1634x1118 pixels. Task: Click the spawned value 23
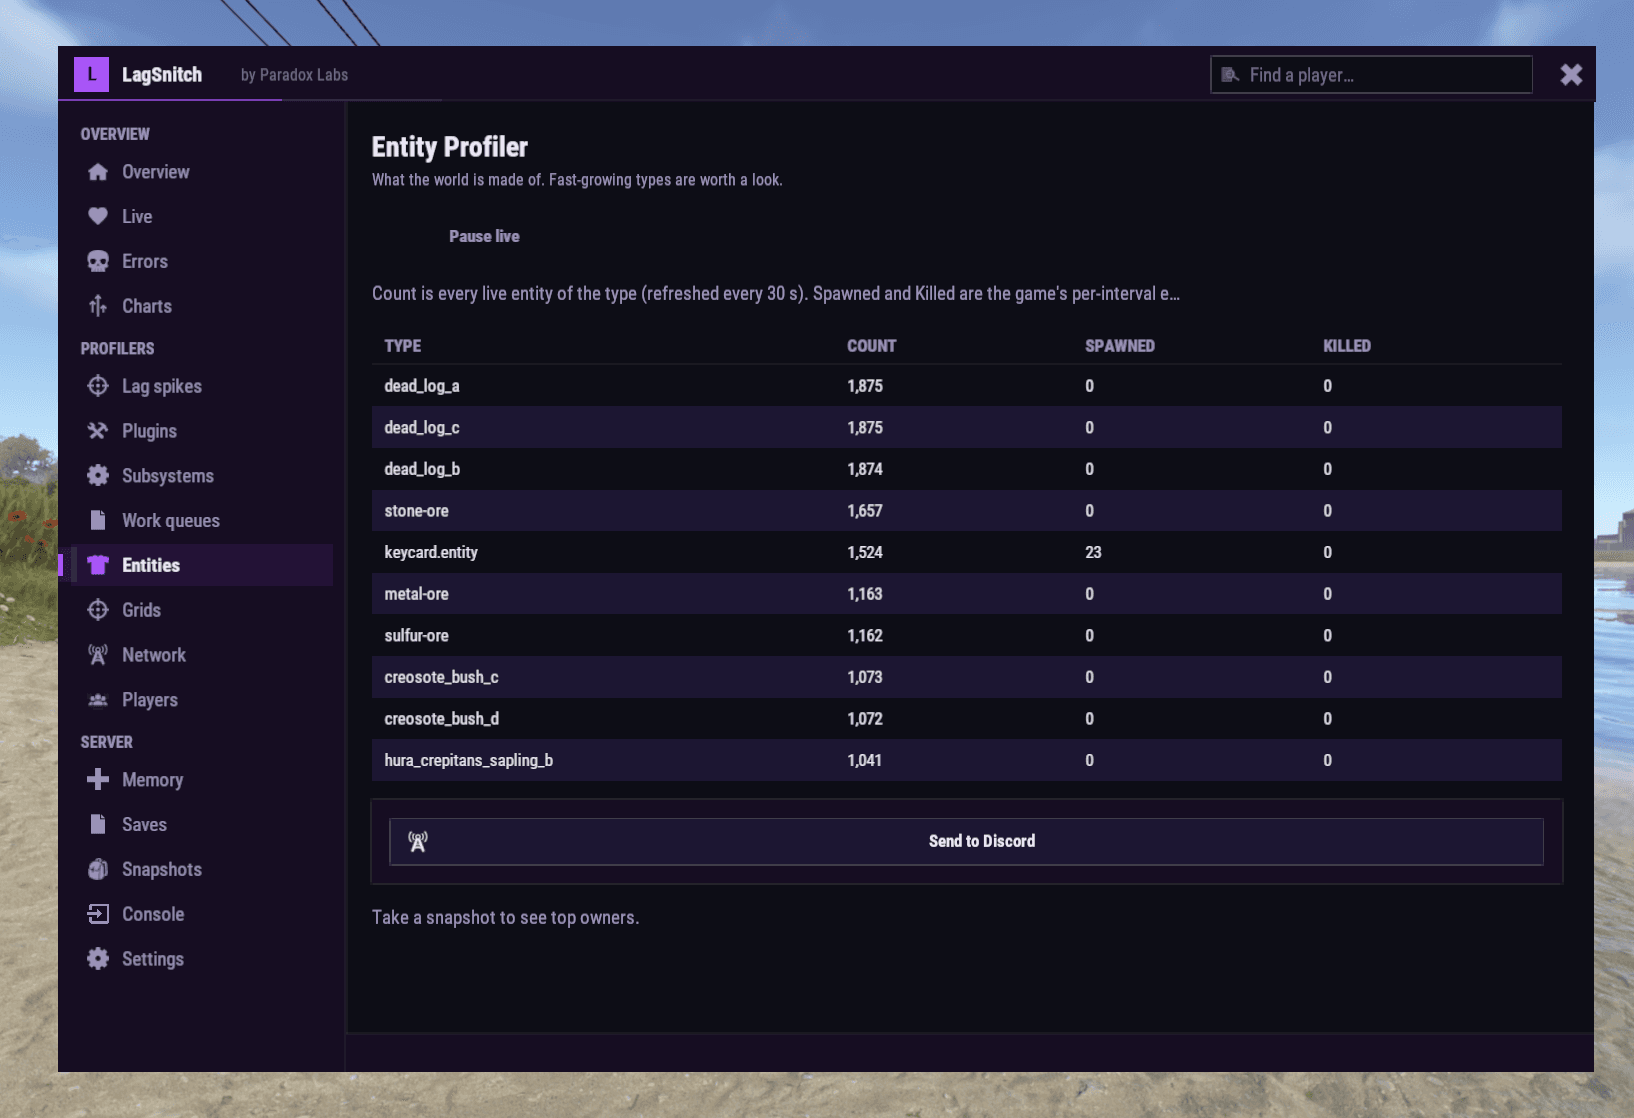[1093, 552]
